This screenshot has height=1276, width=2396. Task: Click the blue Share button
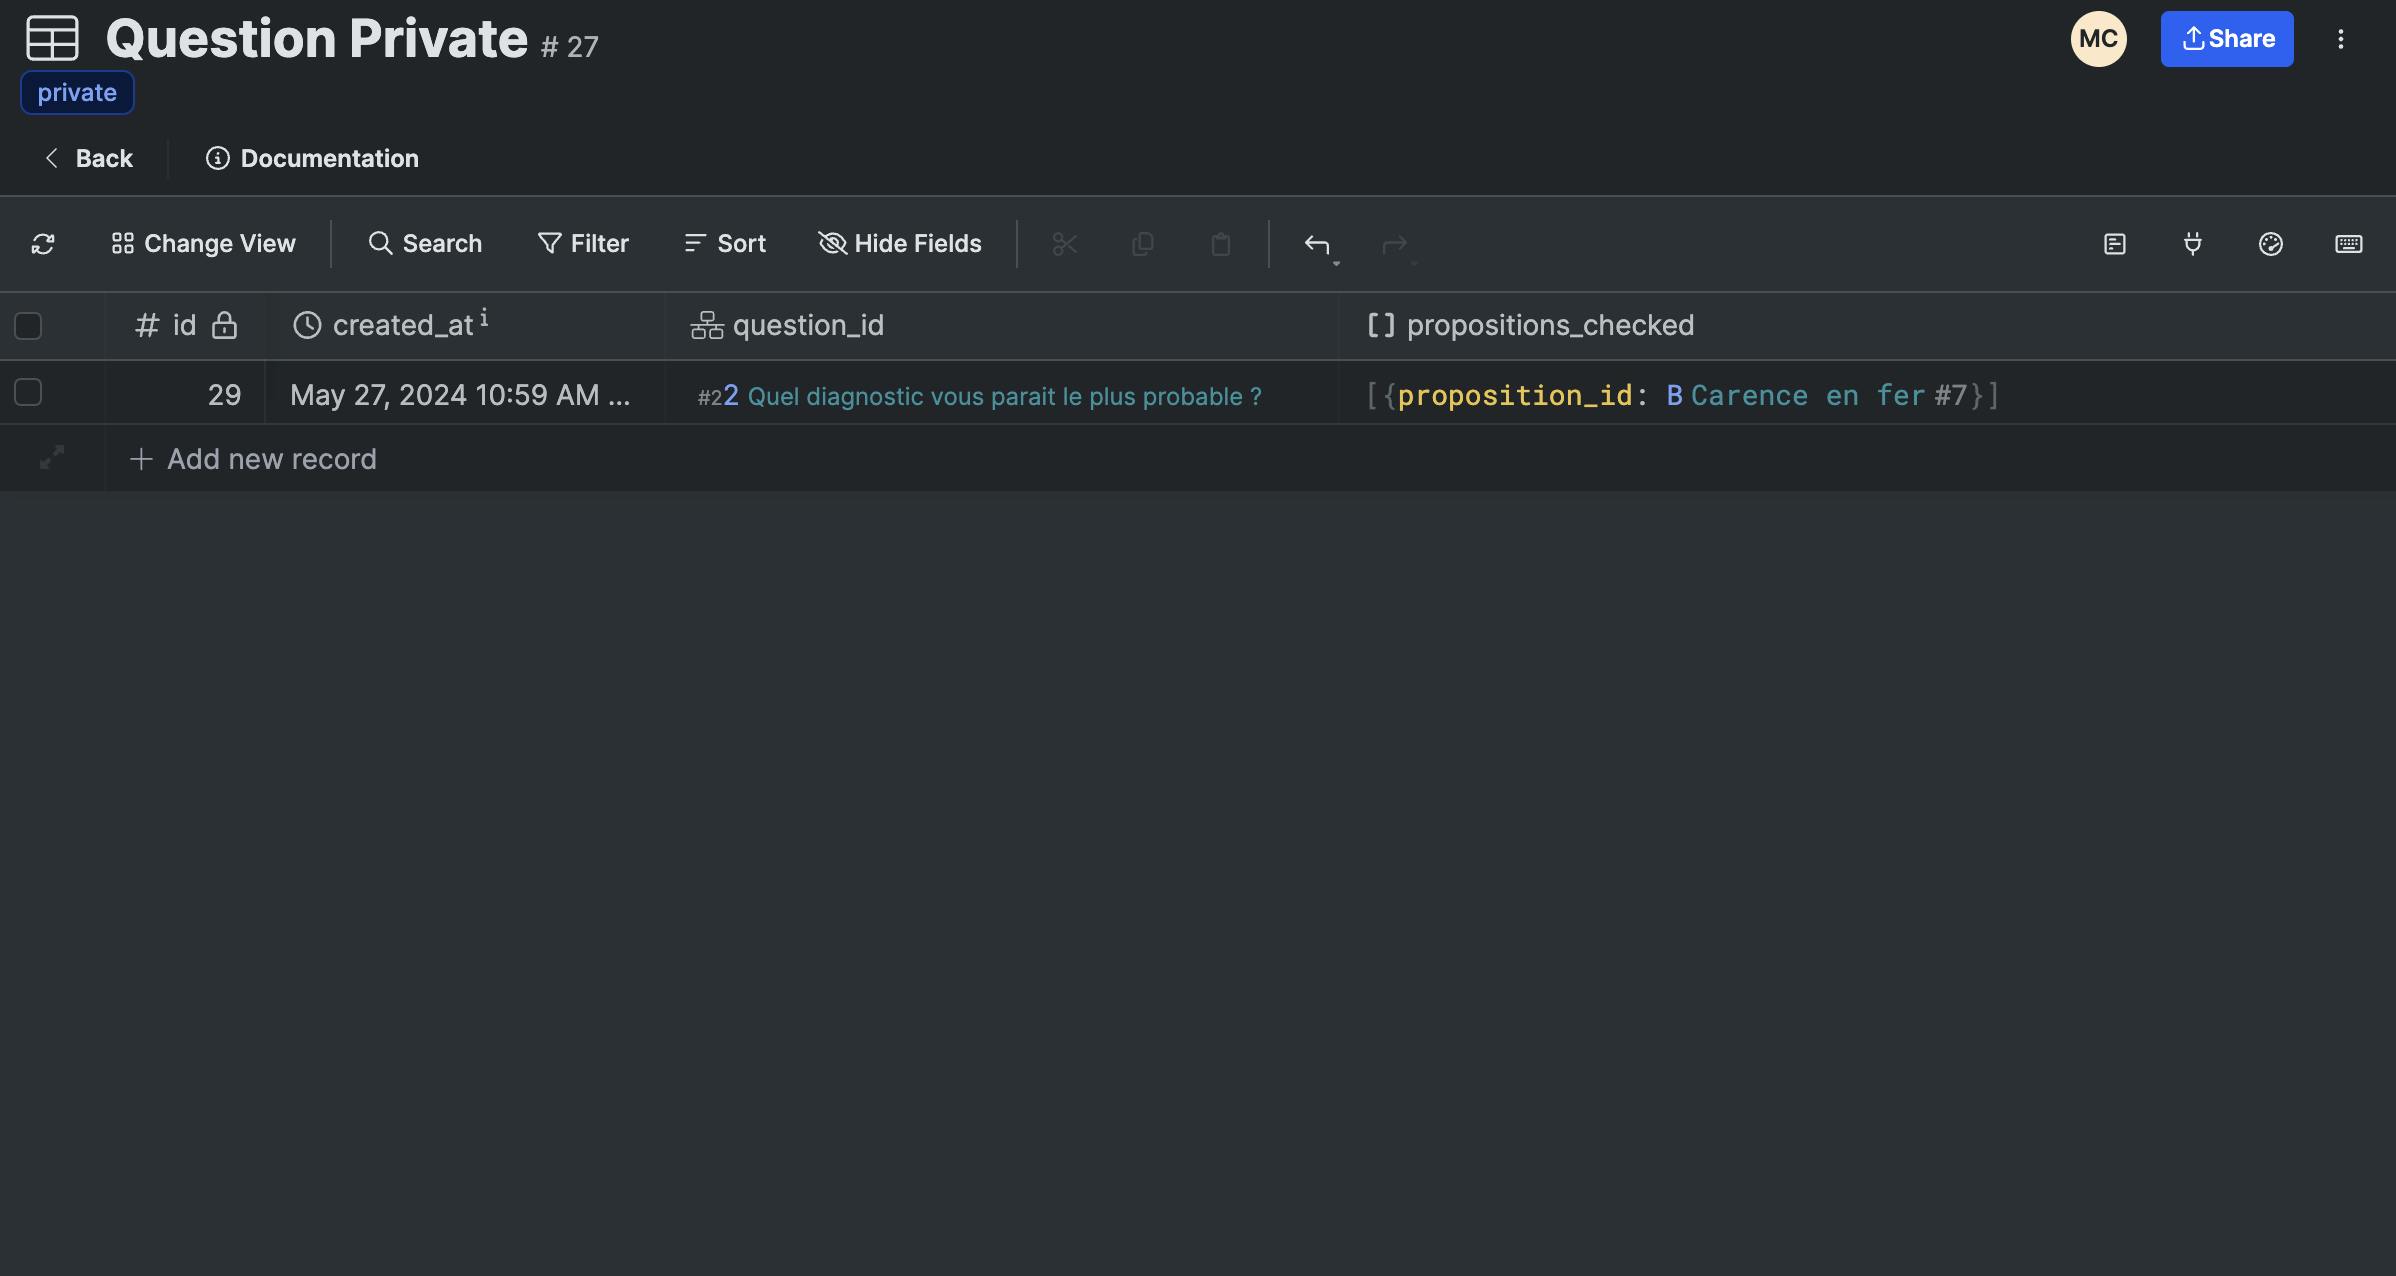click(x=2227, y=39)
